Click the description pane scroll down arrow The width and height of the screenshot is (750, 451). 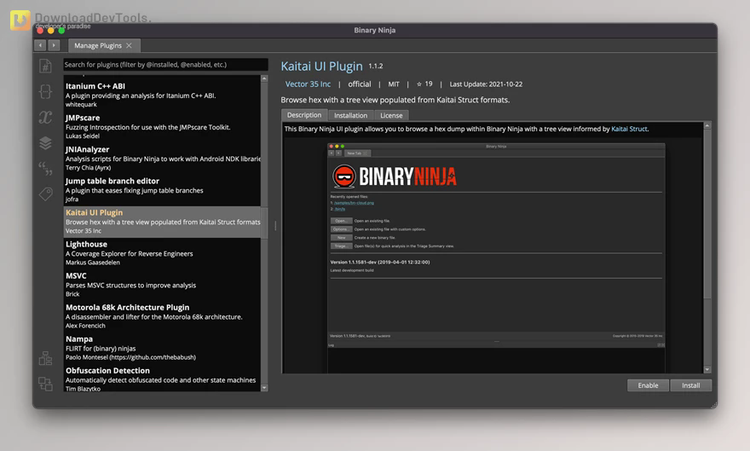(x=707, y=370)
